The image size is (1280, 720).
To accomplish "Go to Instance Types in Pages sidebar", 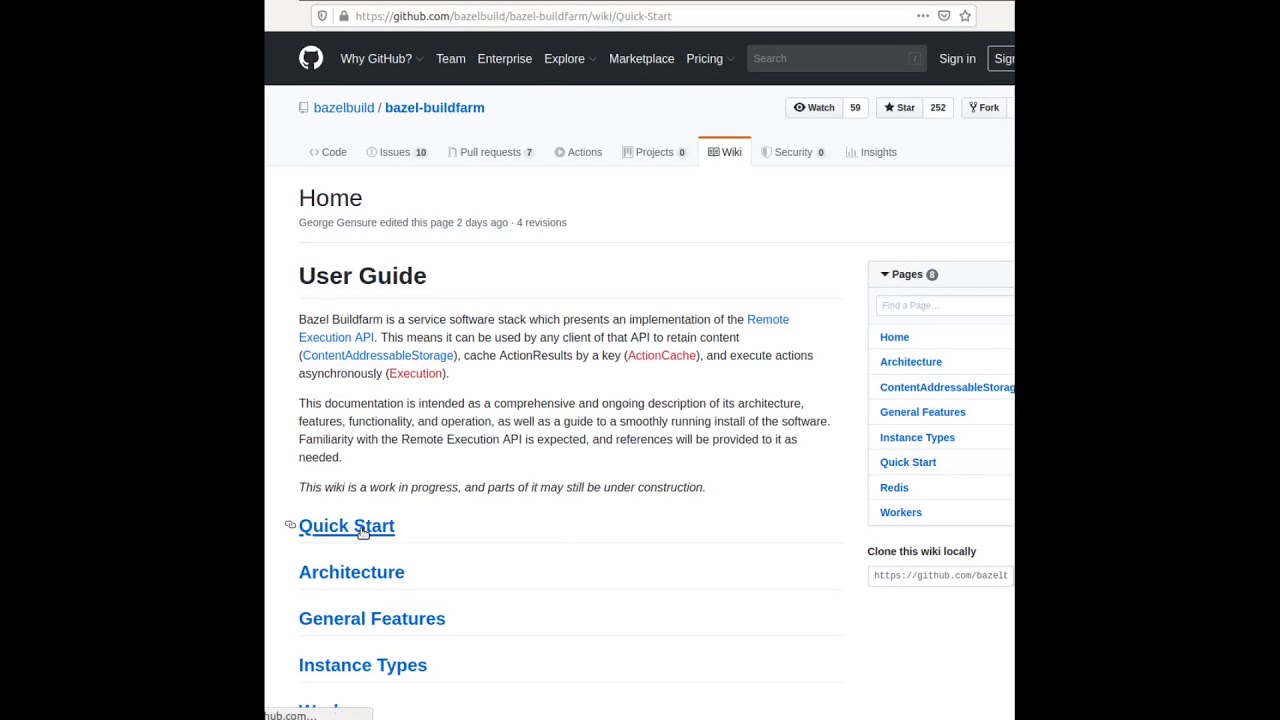I will coord(917,438).
